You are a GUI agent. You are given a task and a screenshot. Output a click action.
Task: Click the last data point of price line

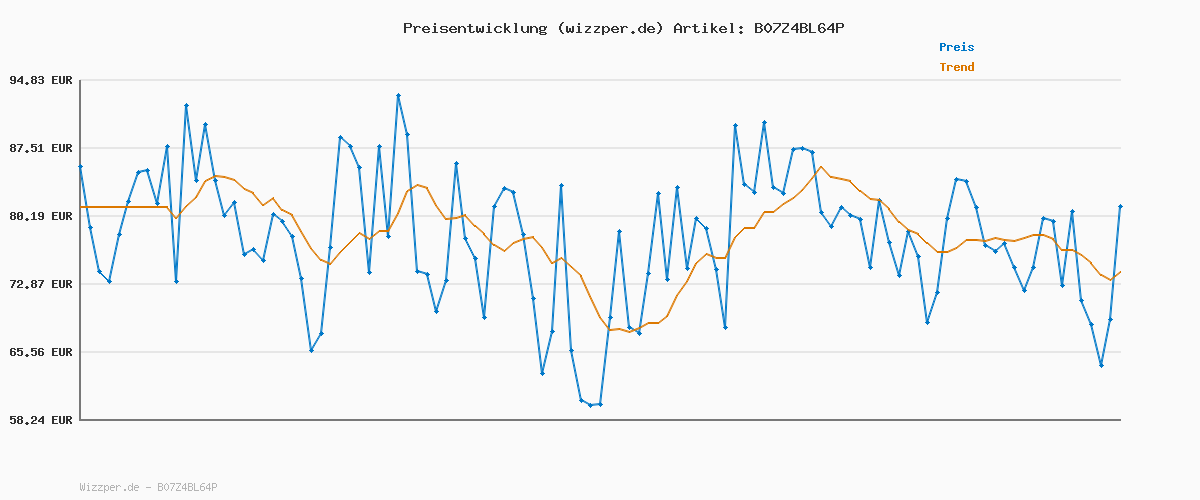click(1120, 206)
